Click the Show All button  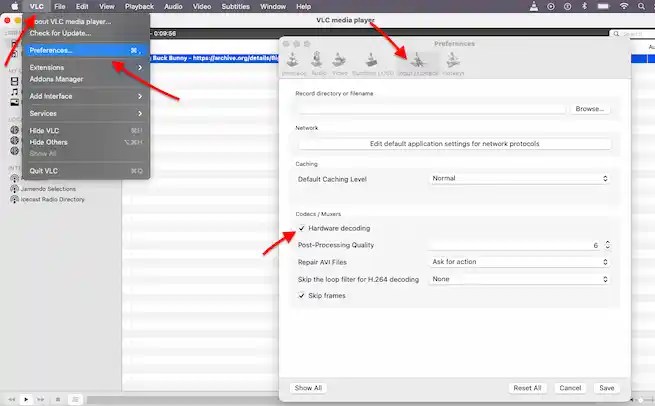click(308, 388)
